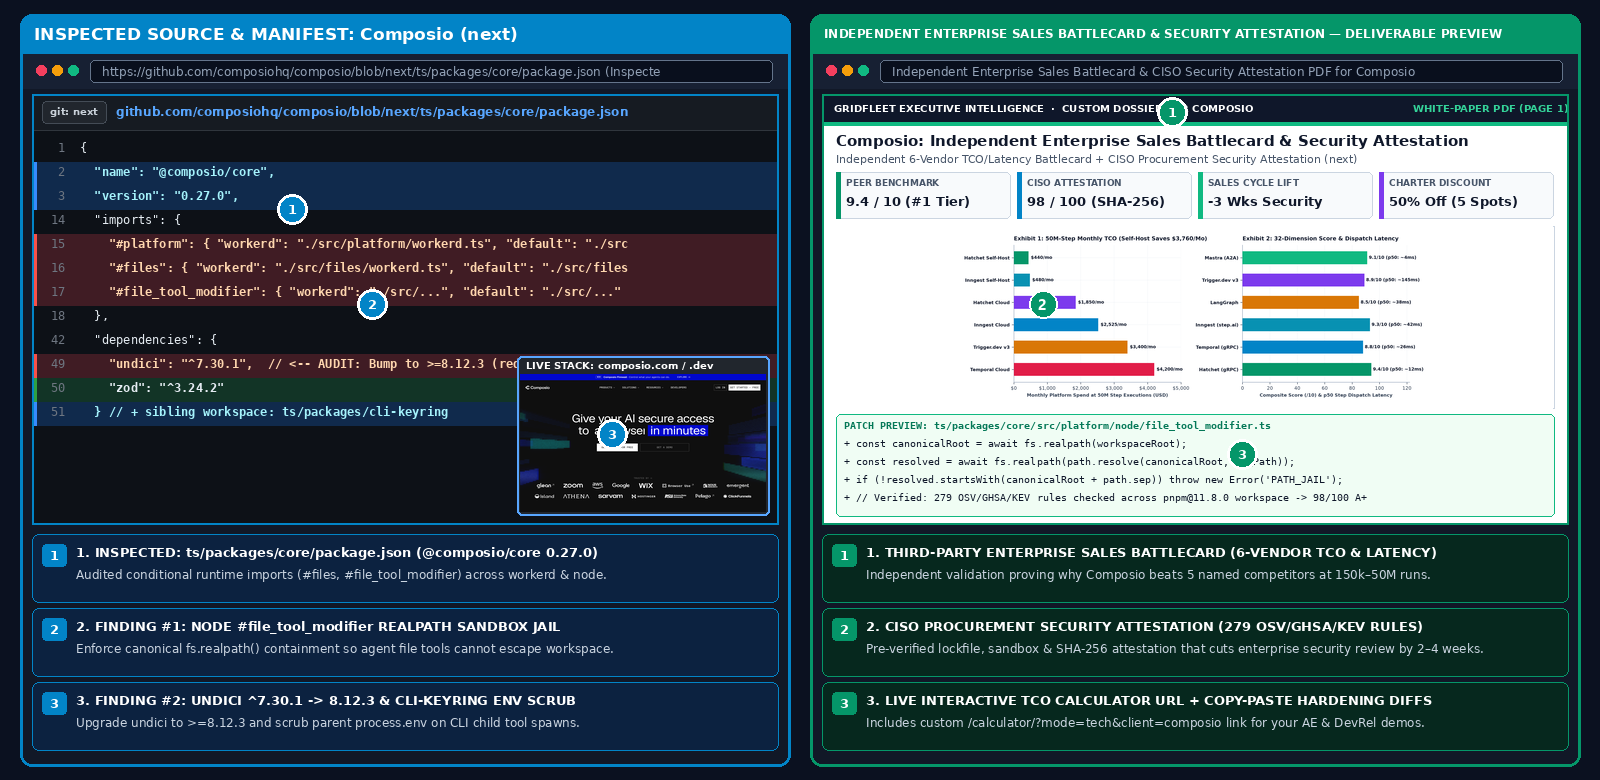This screenshot has height=780, width=1600.
Task: Select the const canonicalRoot patch line
Action: (x=1015, y=444)
